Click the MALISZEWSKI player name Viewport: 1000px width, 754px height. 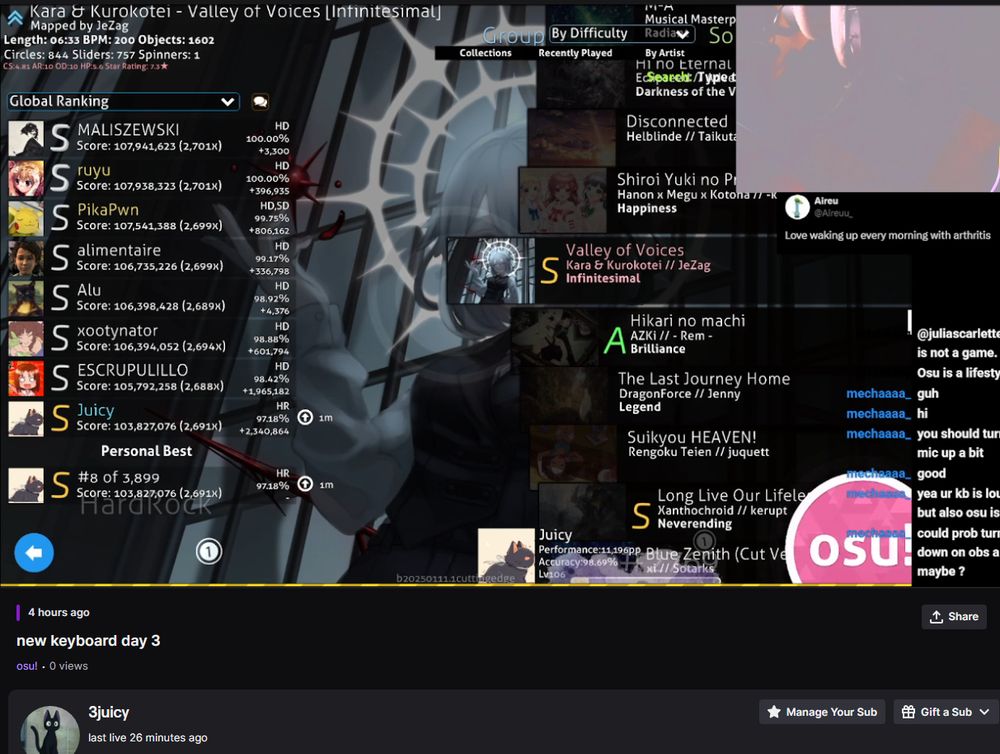click(x=128, y=129)
